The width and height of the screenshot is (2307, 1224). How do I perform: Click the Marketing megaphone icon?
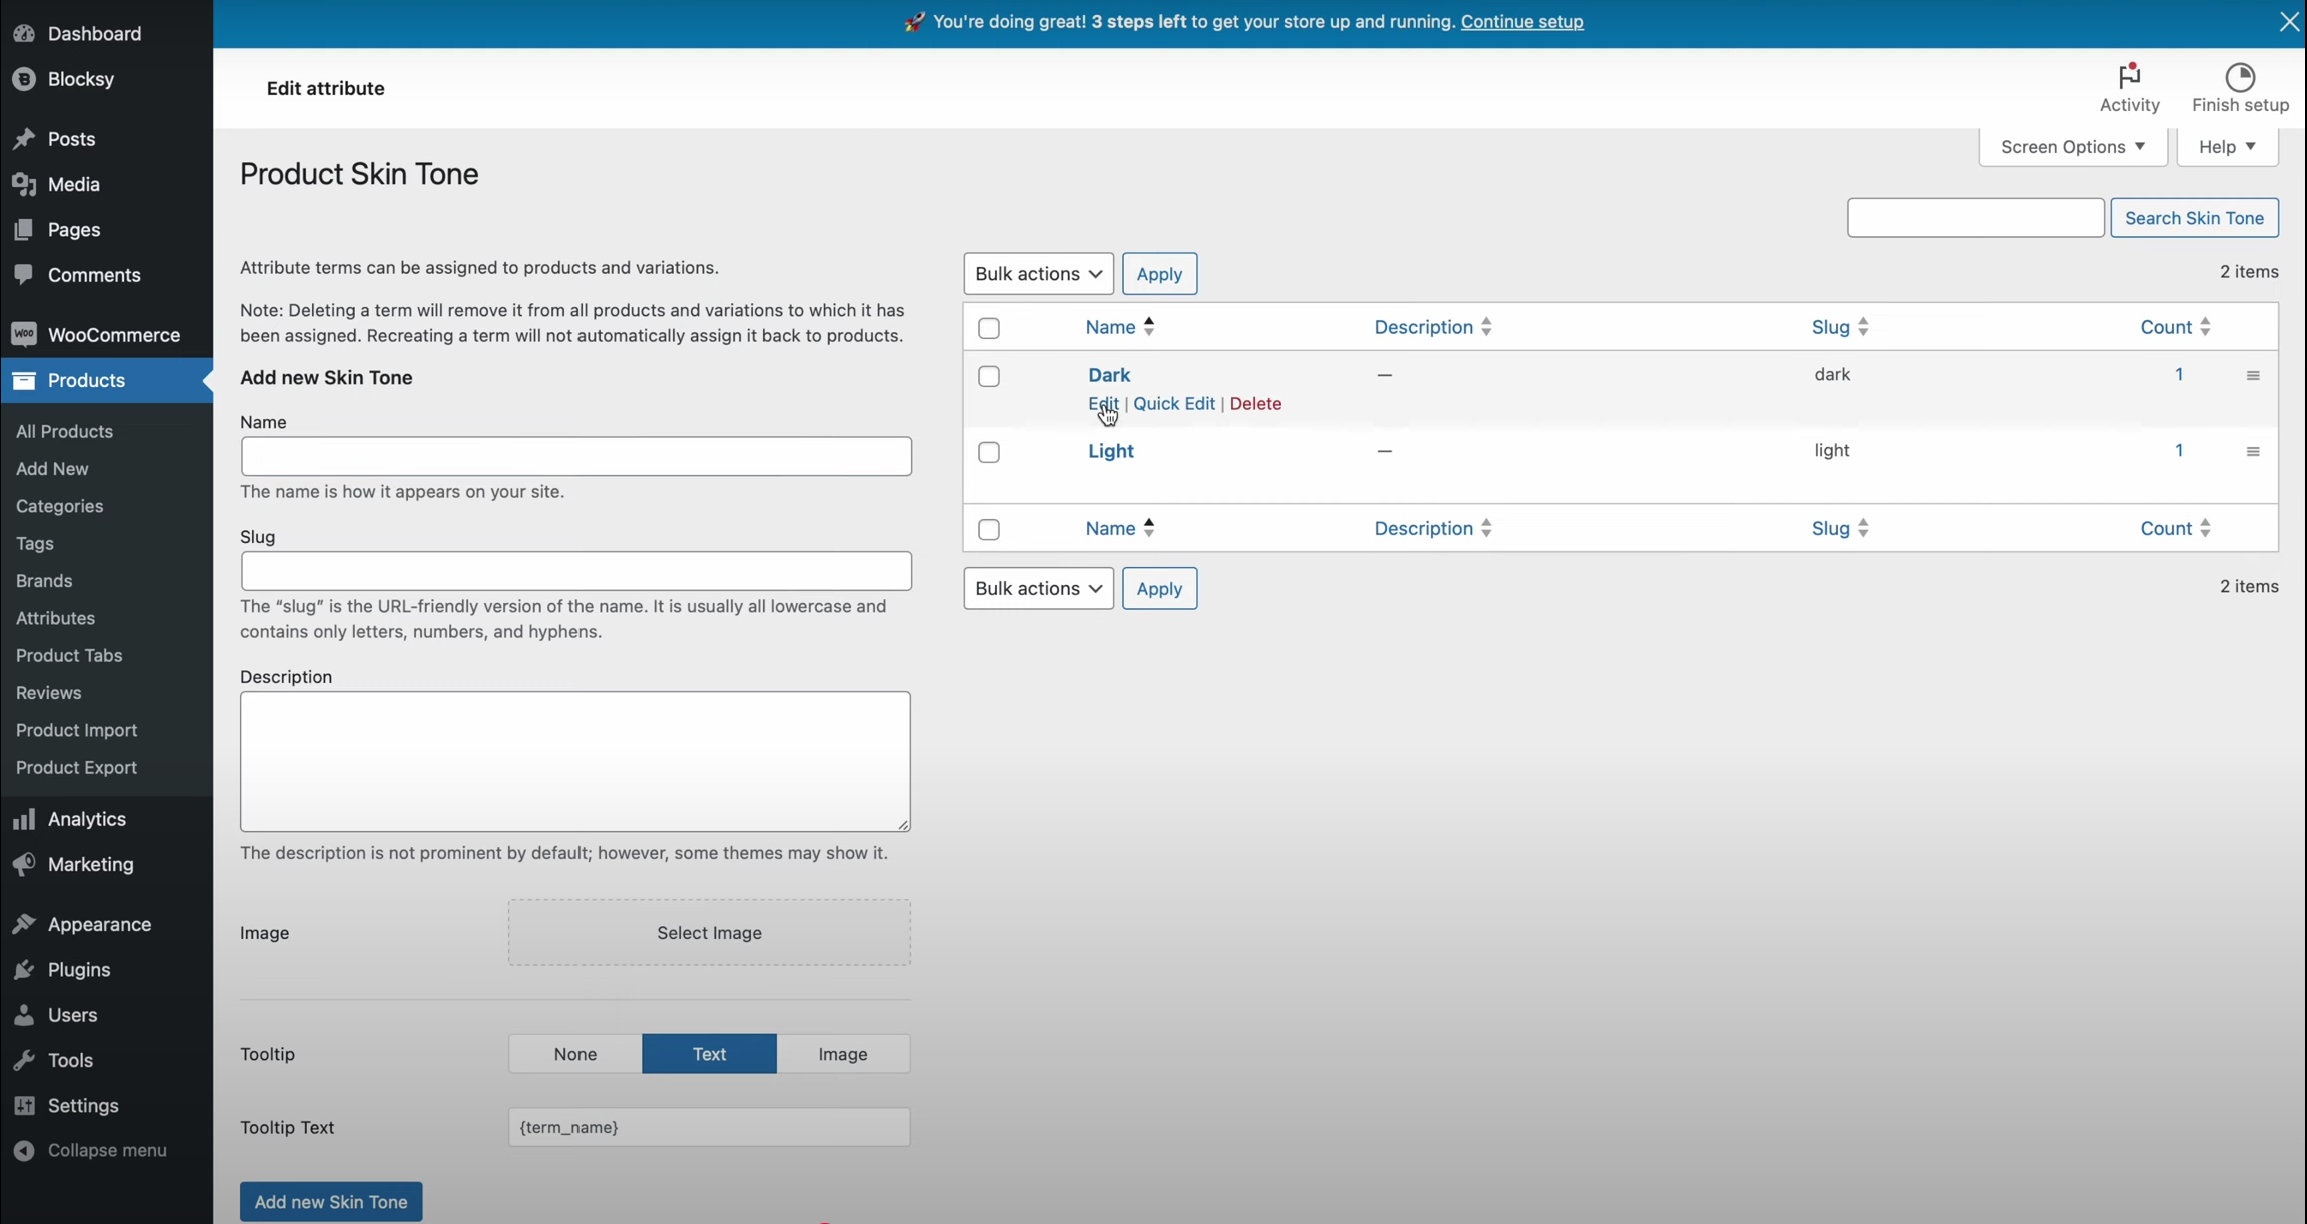[24, 864]
